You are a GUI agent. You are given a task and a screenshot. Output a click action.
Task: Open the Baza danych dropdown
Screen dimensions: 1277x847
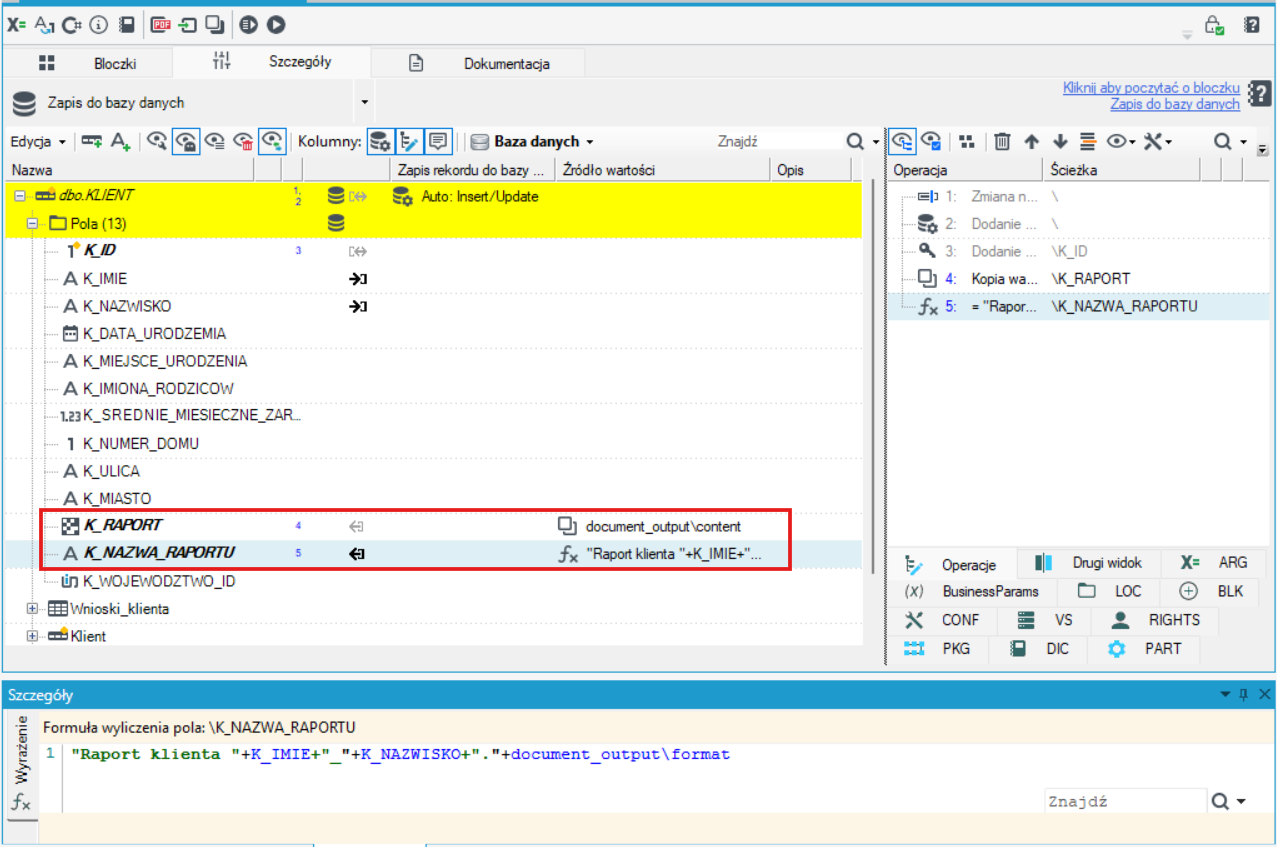point(532,142)
